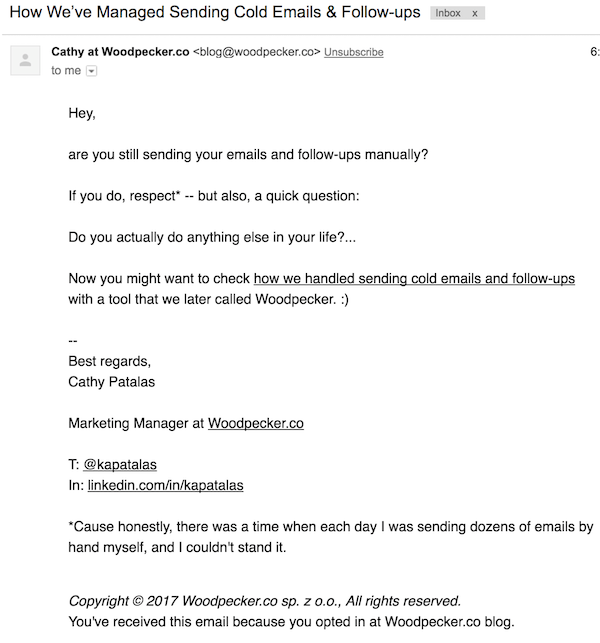Click the 'Best regards,' signature line
The image size is (600, 643).
click(x=110, y=361)
